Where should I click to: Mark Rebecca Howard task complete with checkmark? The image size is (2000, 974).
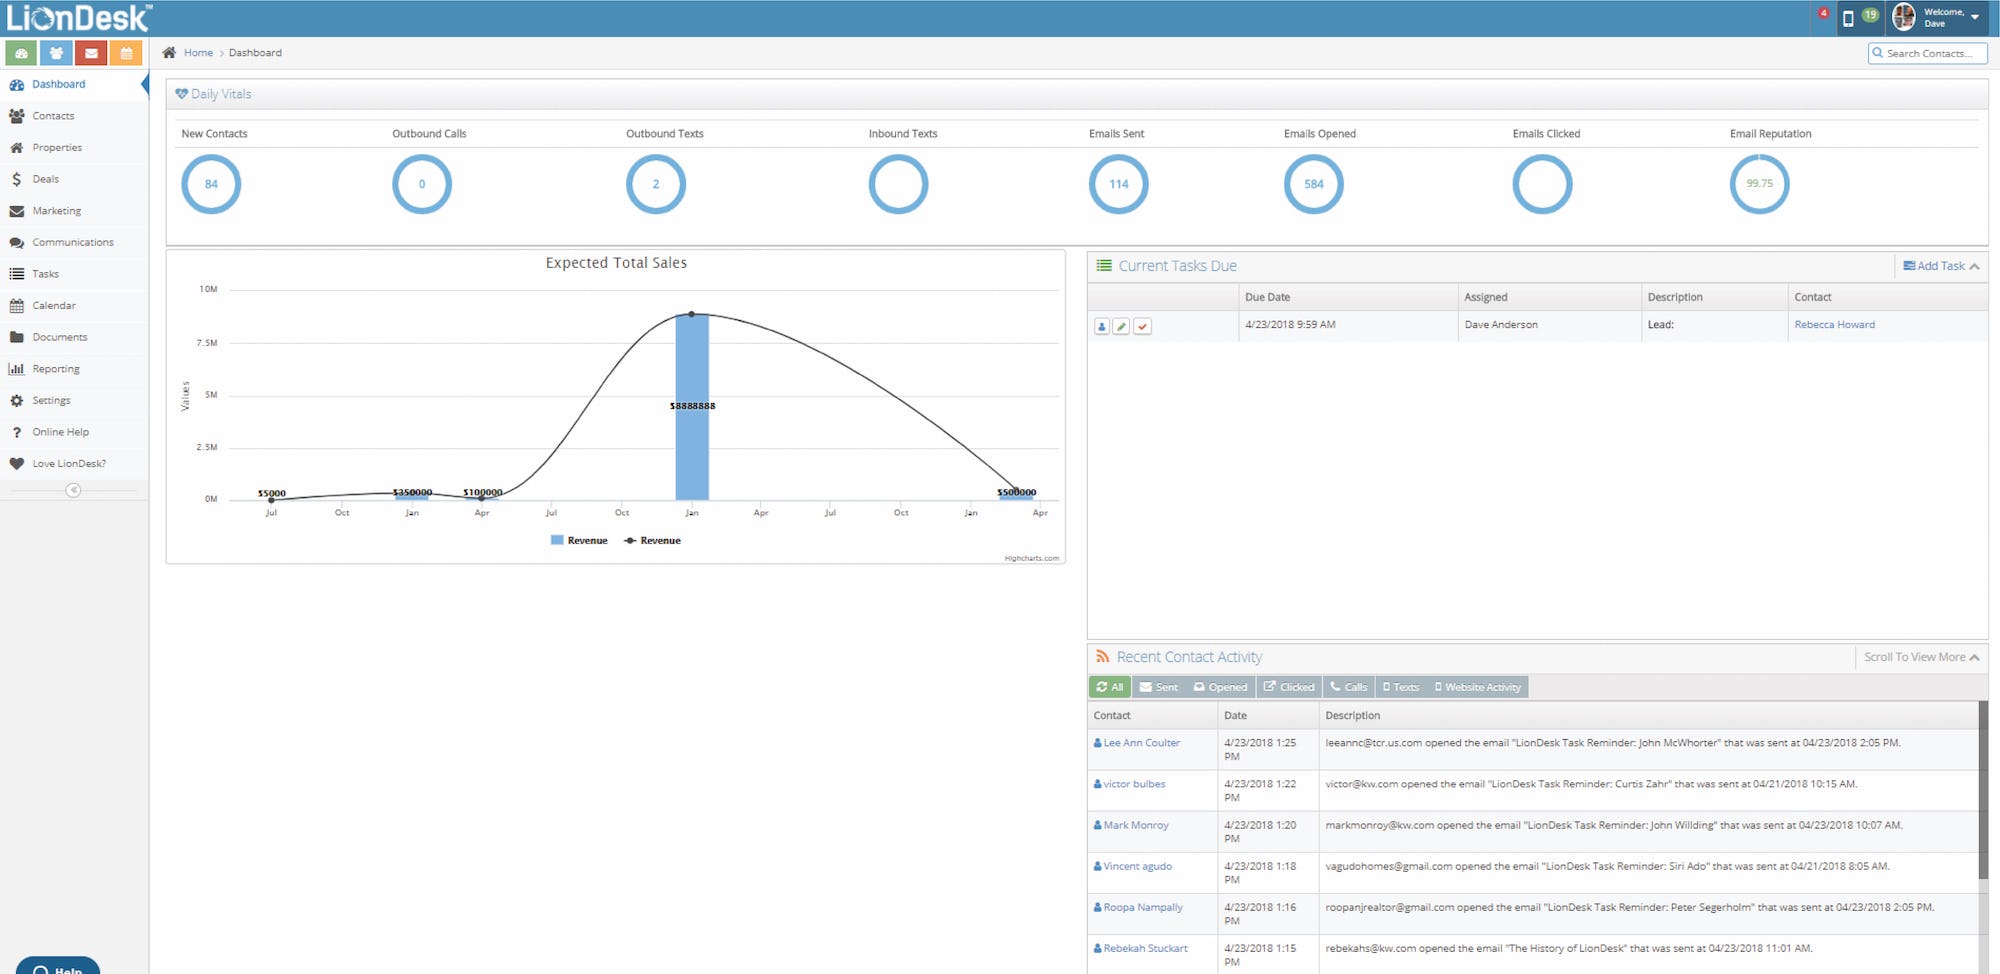[1142, 326]
